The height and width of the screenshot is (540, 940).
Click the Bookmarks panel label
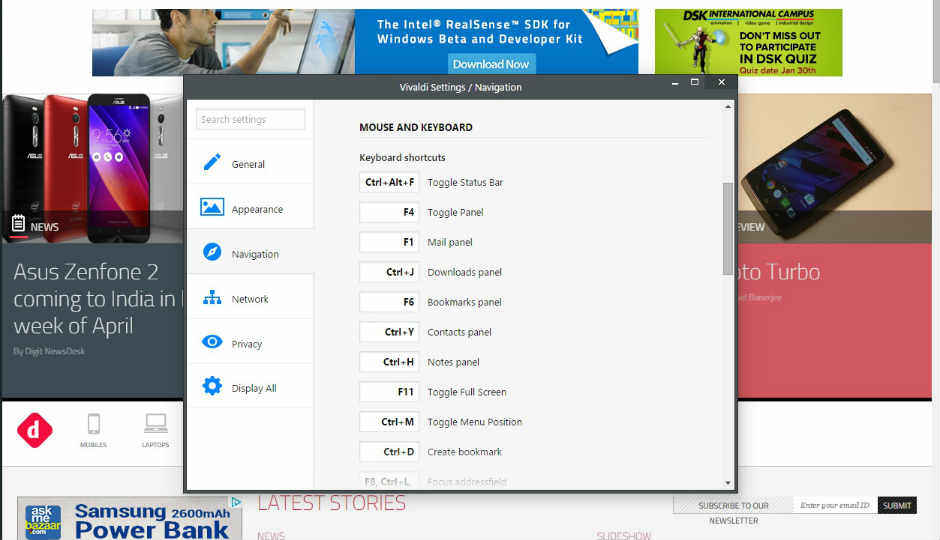[x=465, y=302]
